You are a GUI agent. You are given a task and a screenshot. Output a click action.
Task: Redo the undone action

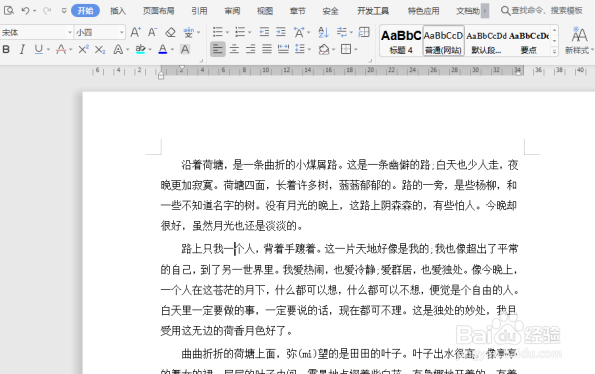47,11
